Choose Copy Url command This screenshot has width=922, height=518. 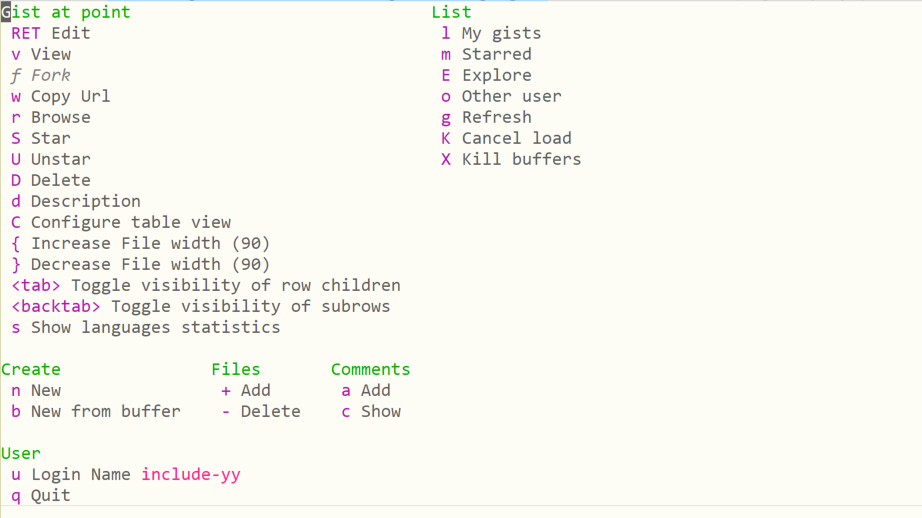(x=70, y=96)
